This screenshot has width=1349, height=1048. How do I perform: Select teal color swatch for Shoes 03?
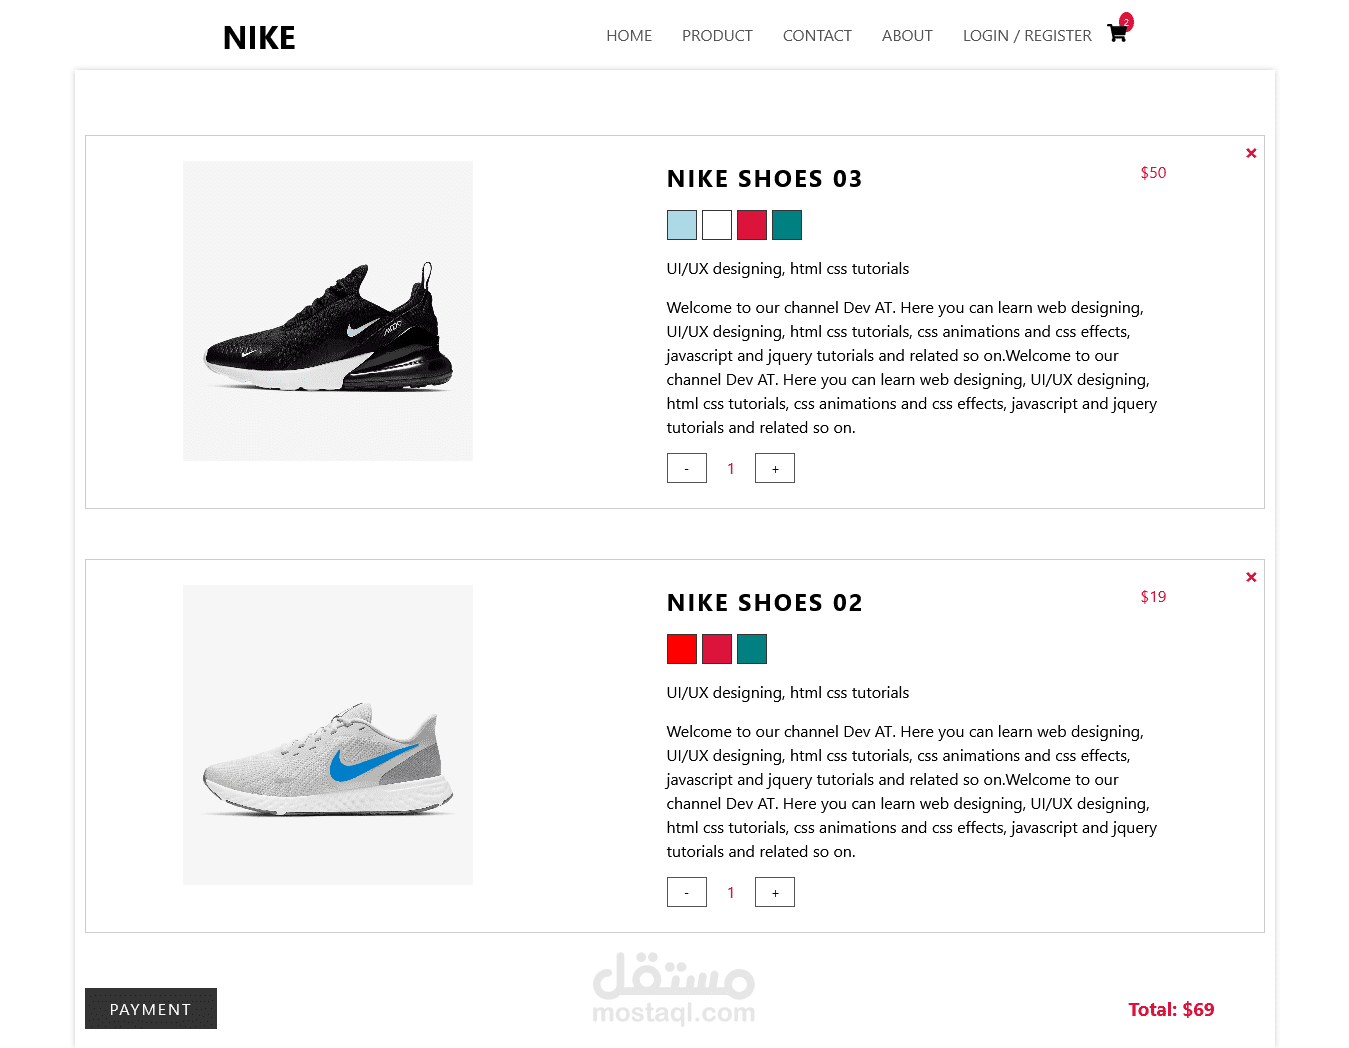click(787, 225)
